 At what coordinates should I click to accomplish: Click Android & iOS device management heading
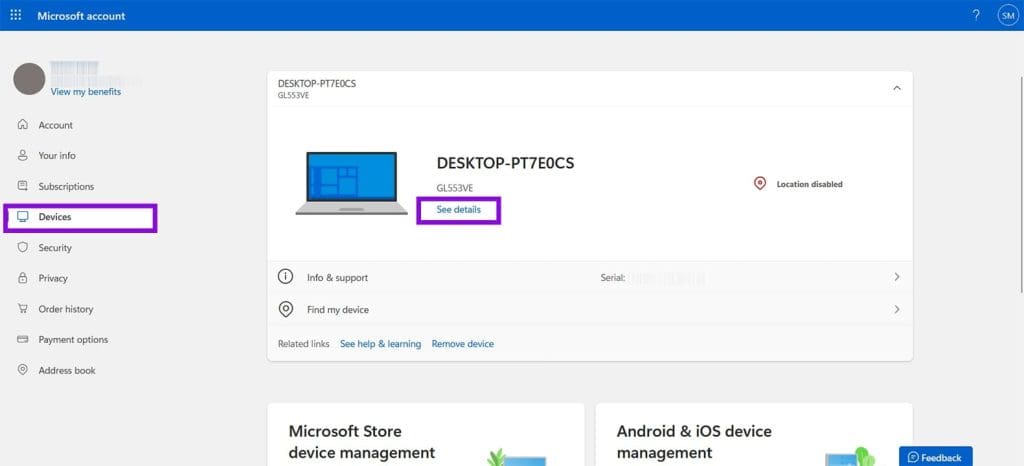coord(694,442)
